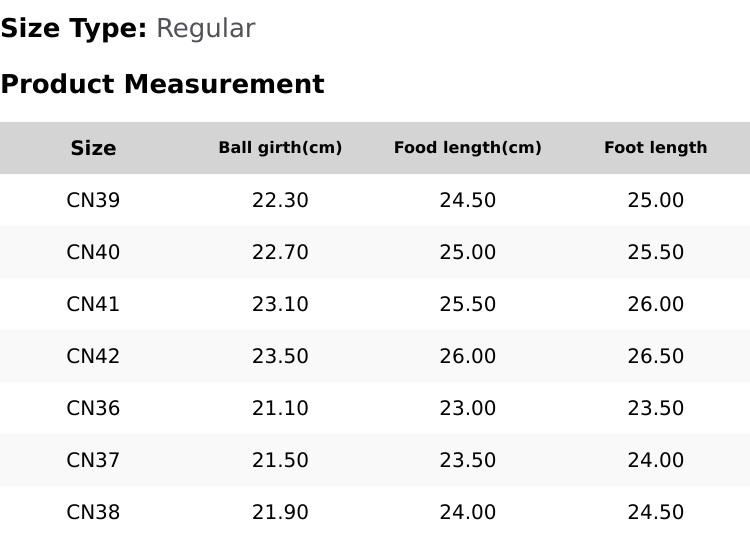Click the Size Type label
The height and width of the screenshot is (538, 750).
[x=74, y=28]
